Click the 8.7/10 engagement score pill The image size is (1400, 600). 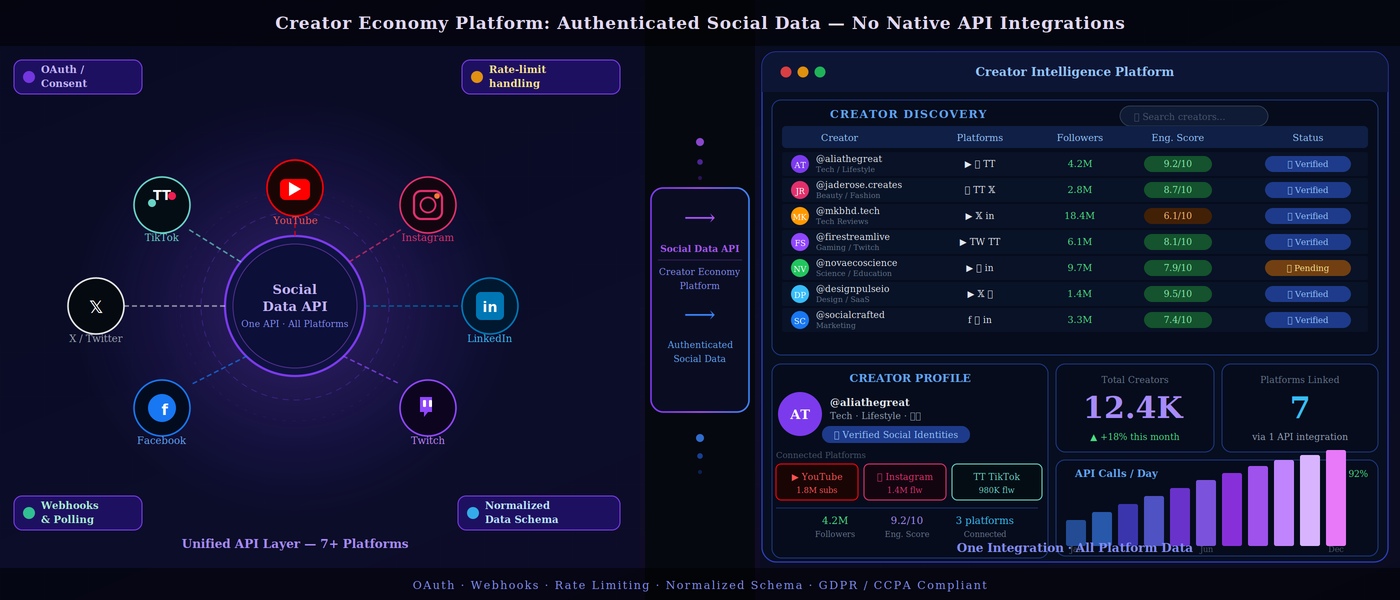1178,190
